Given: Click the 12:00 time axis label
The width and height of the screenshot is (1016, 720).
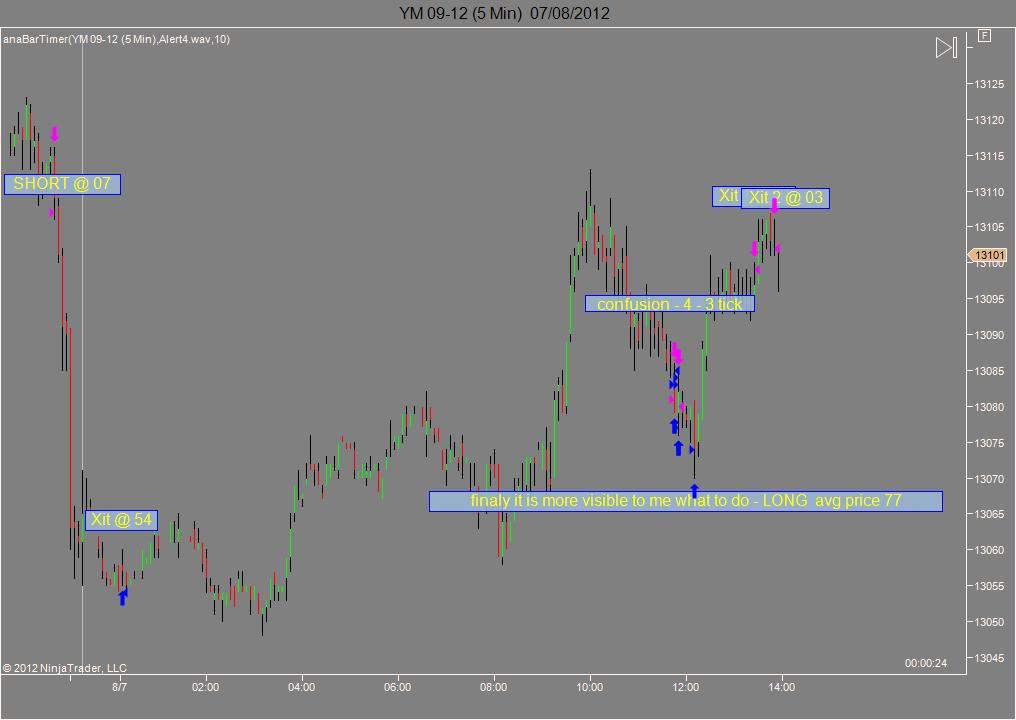Looking at the screenshot, I should 686,687.
